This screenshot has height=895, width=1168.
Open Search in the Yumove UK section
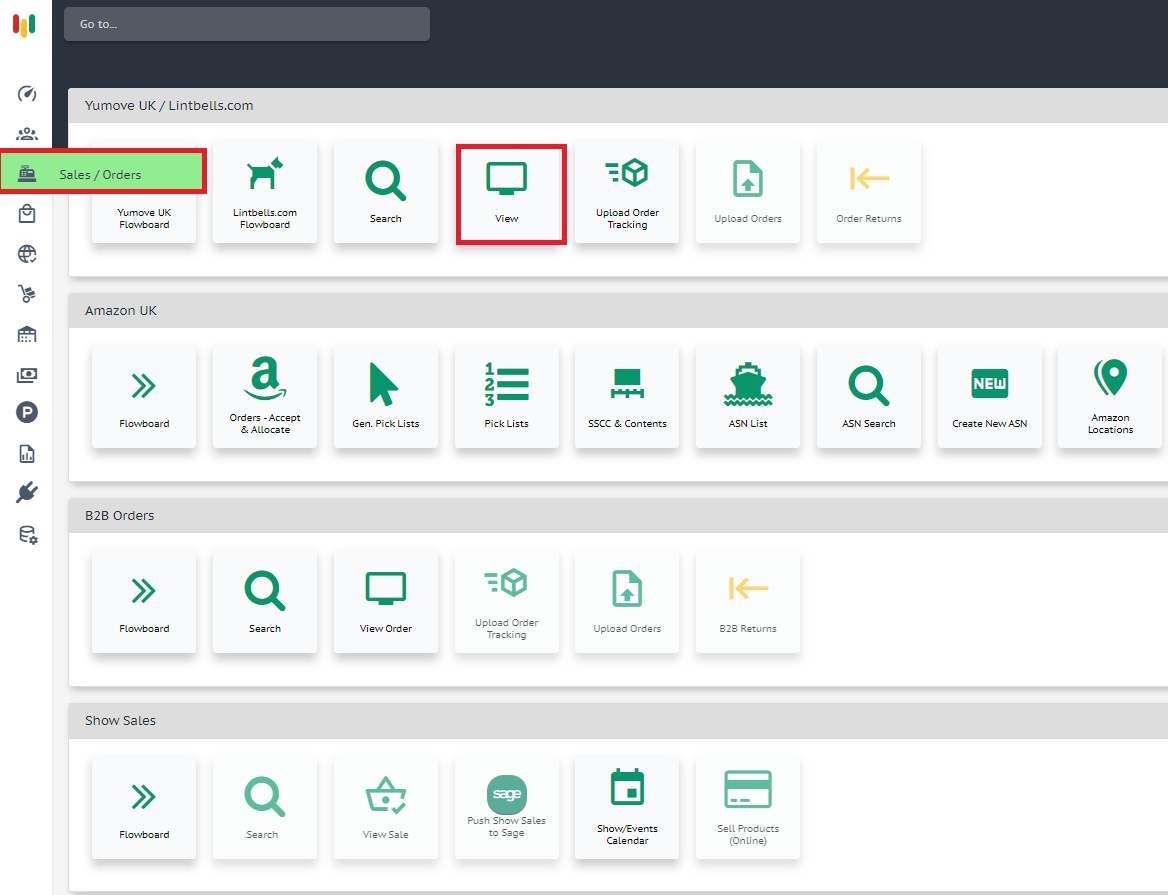(385, 191)
